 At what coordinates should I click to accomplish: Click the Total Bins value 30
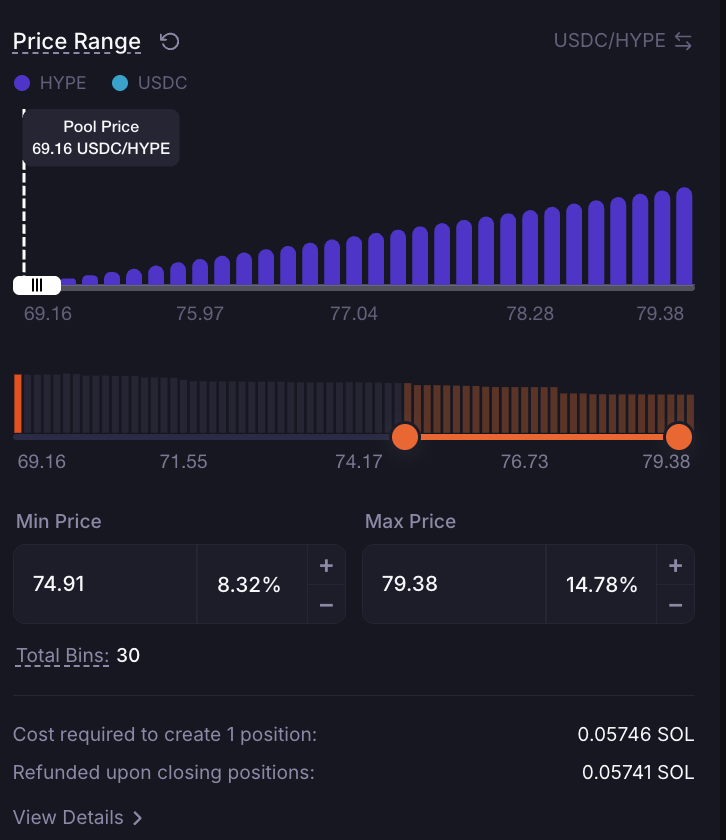tap(128, 655)
